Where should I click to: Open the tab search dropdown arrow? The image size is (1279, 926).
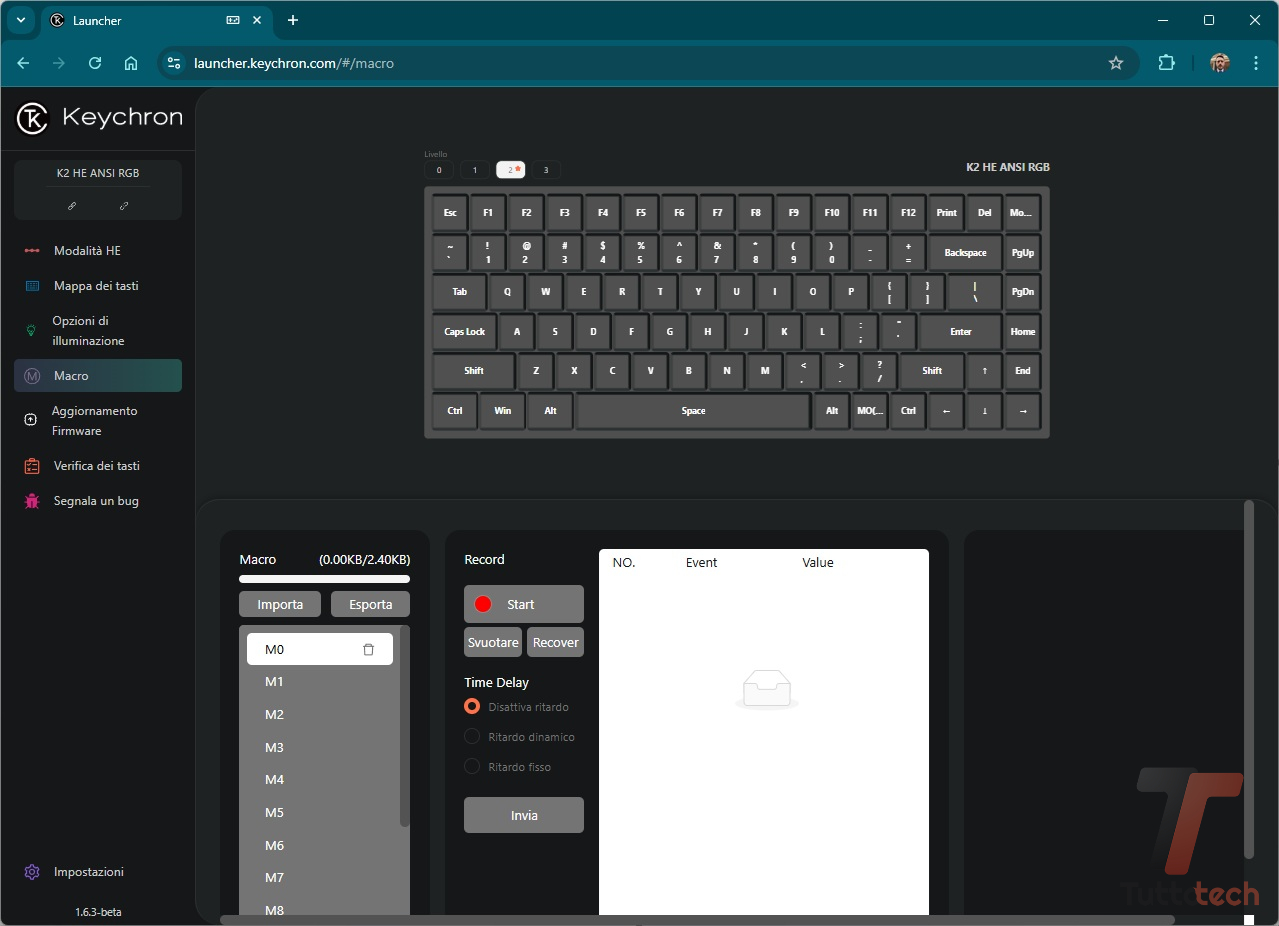tap(20, 20)
